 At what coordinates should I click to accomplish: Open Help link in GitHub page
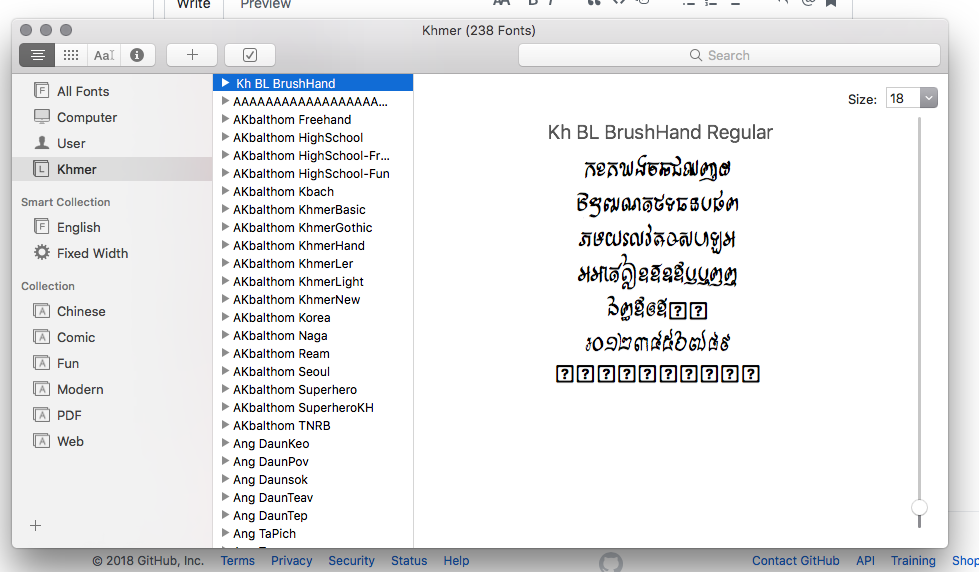[456, 561]
